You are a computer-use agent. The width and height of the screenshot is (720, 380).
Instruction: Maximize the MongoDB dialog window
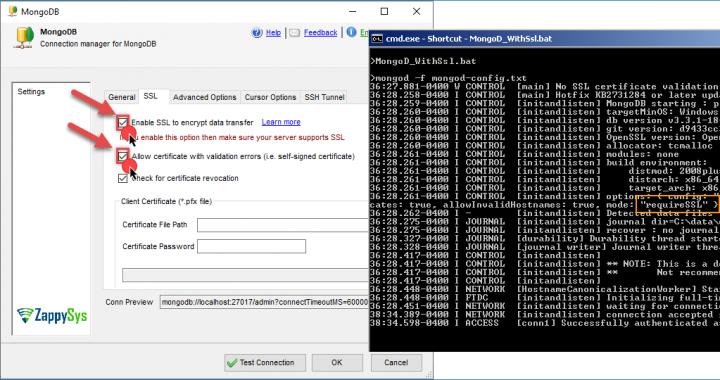(384, 11)
